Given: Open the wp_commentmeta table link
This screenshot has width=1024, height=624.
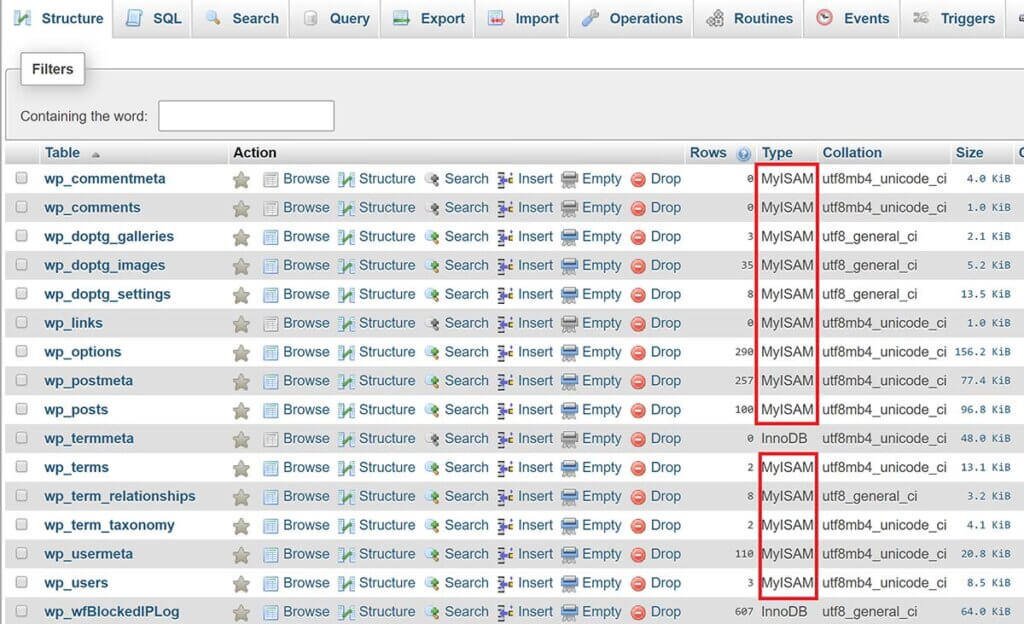Looking at the screenshot, I should coord(104,179).
